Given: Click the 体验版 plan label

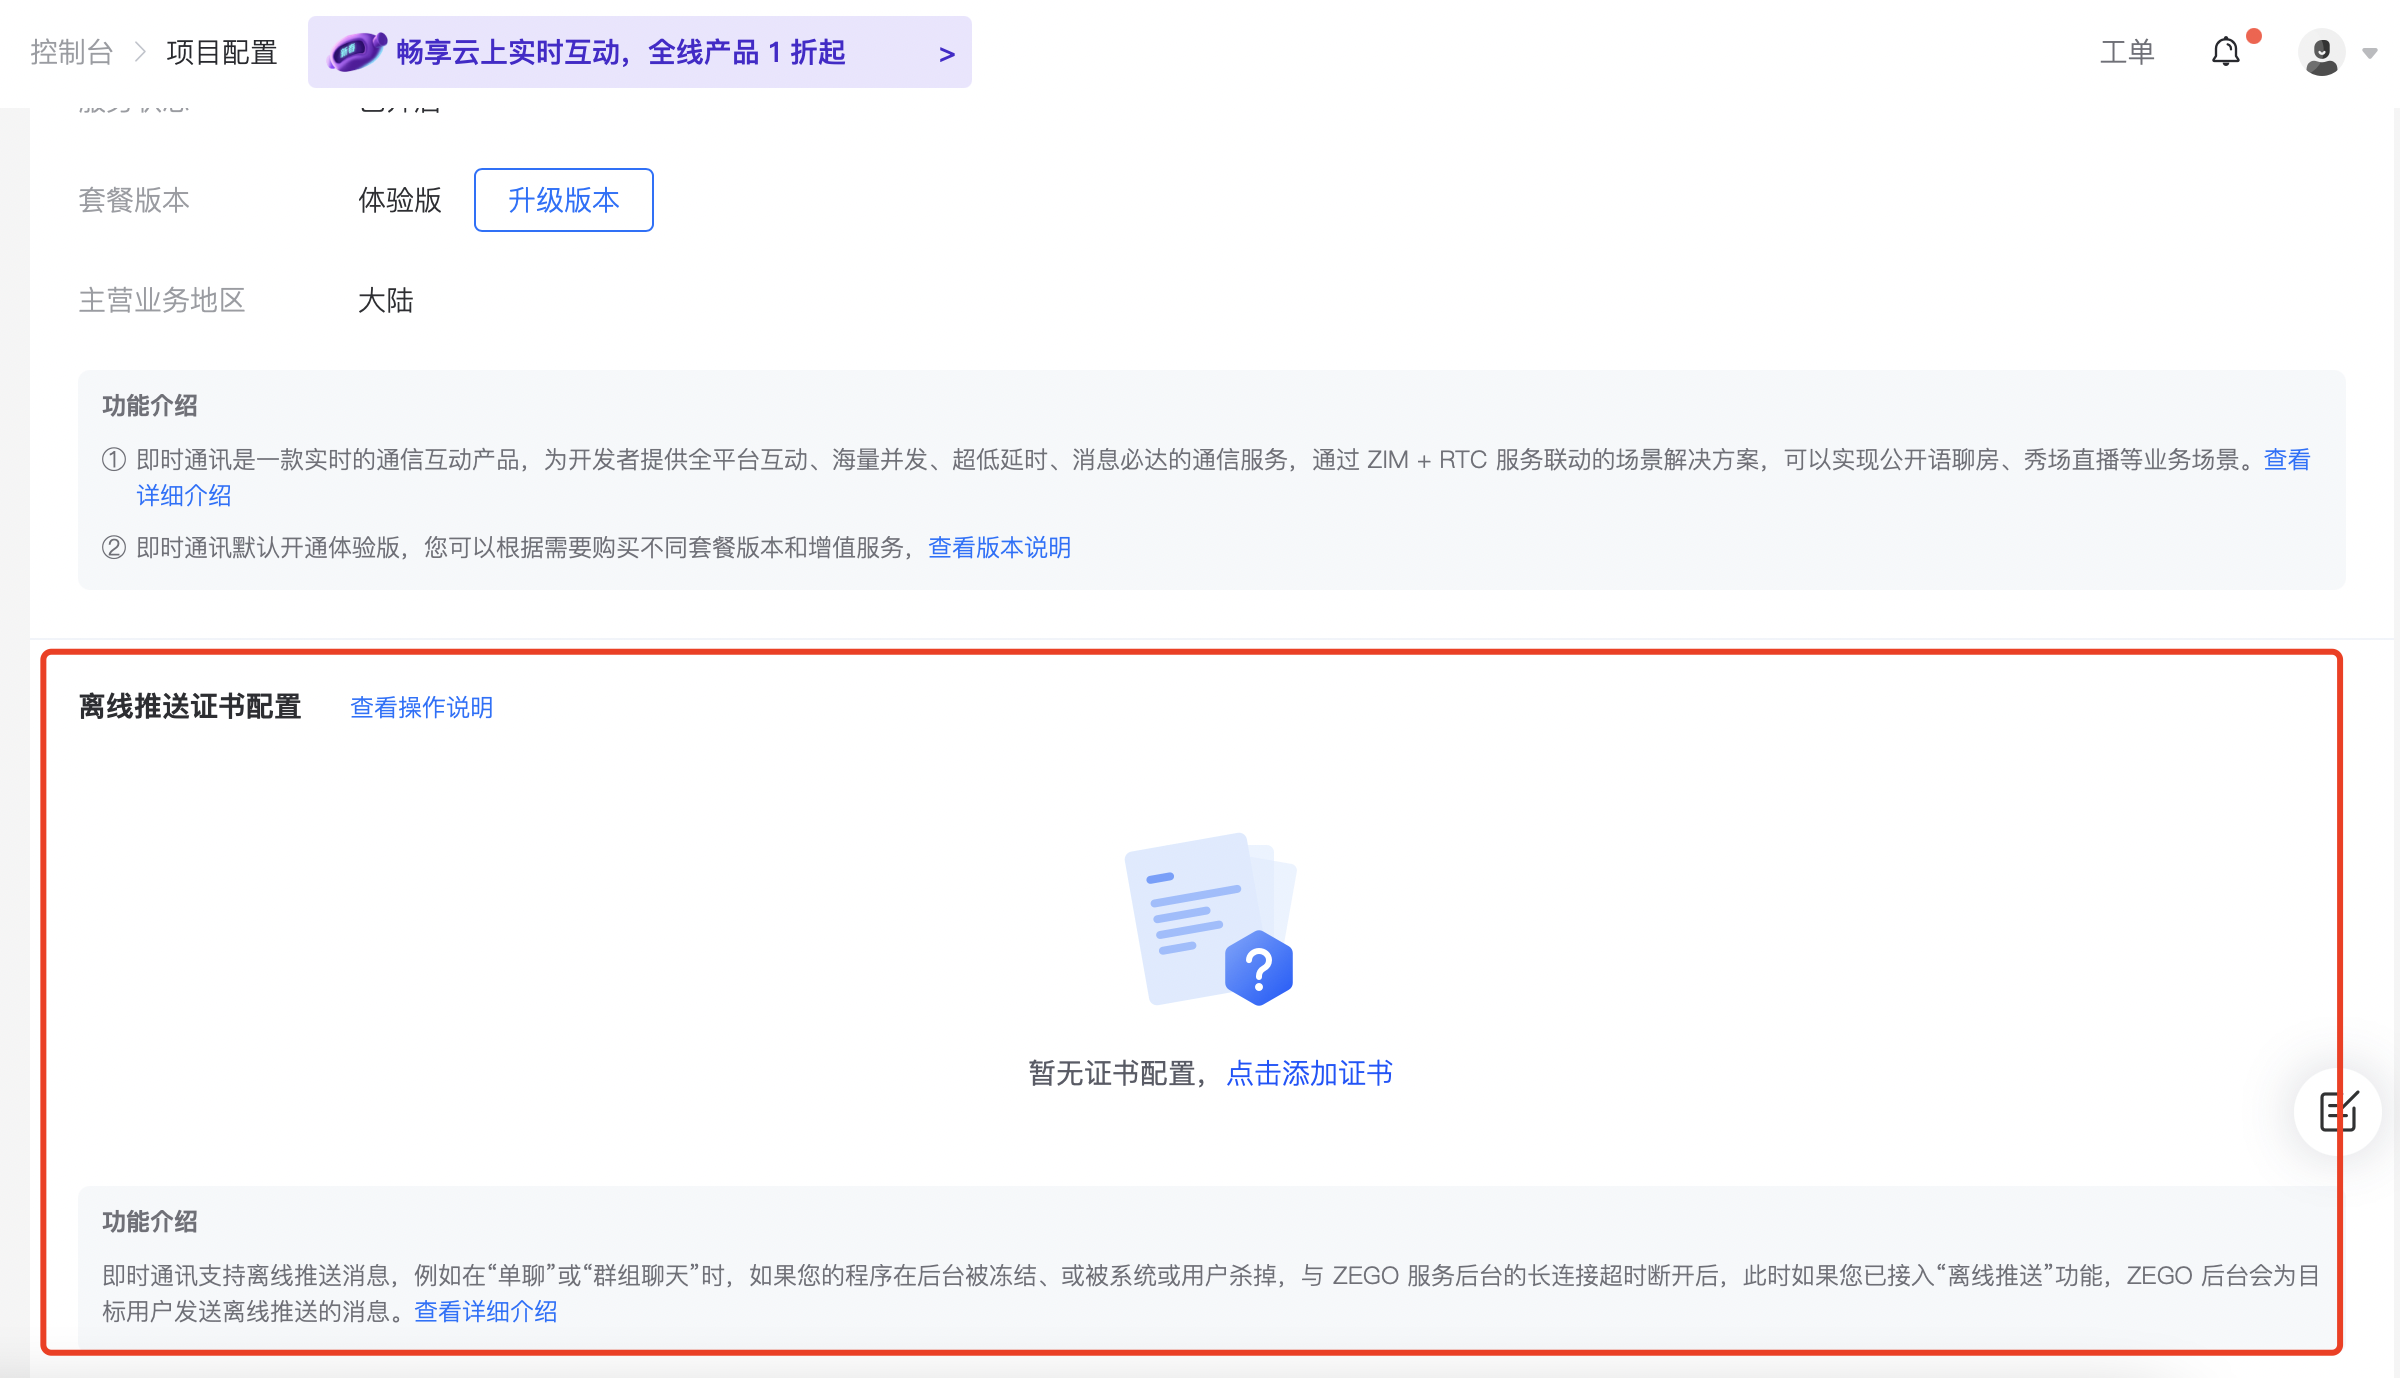Looking at the screenshot, I should click(x=399, y=200).
